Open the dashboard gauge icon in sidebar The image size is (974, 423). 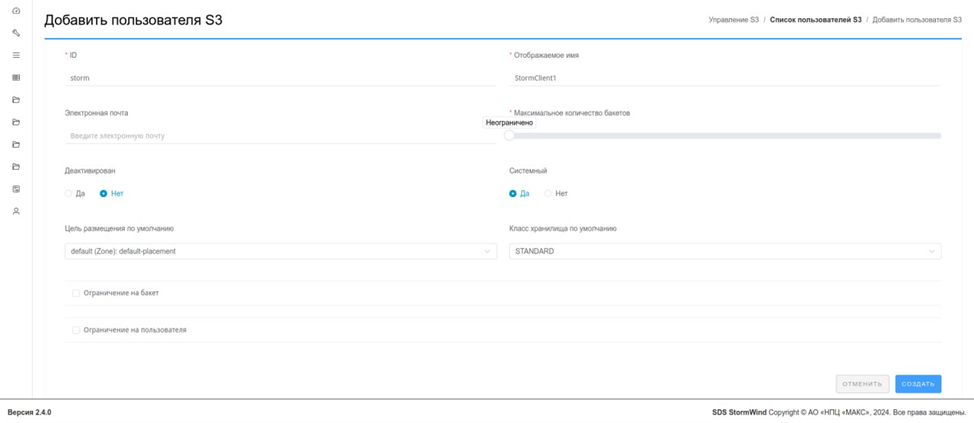tap(16, 11)
